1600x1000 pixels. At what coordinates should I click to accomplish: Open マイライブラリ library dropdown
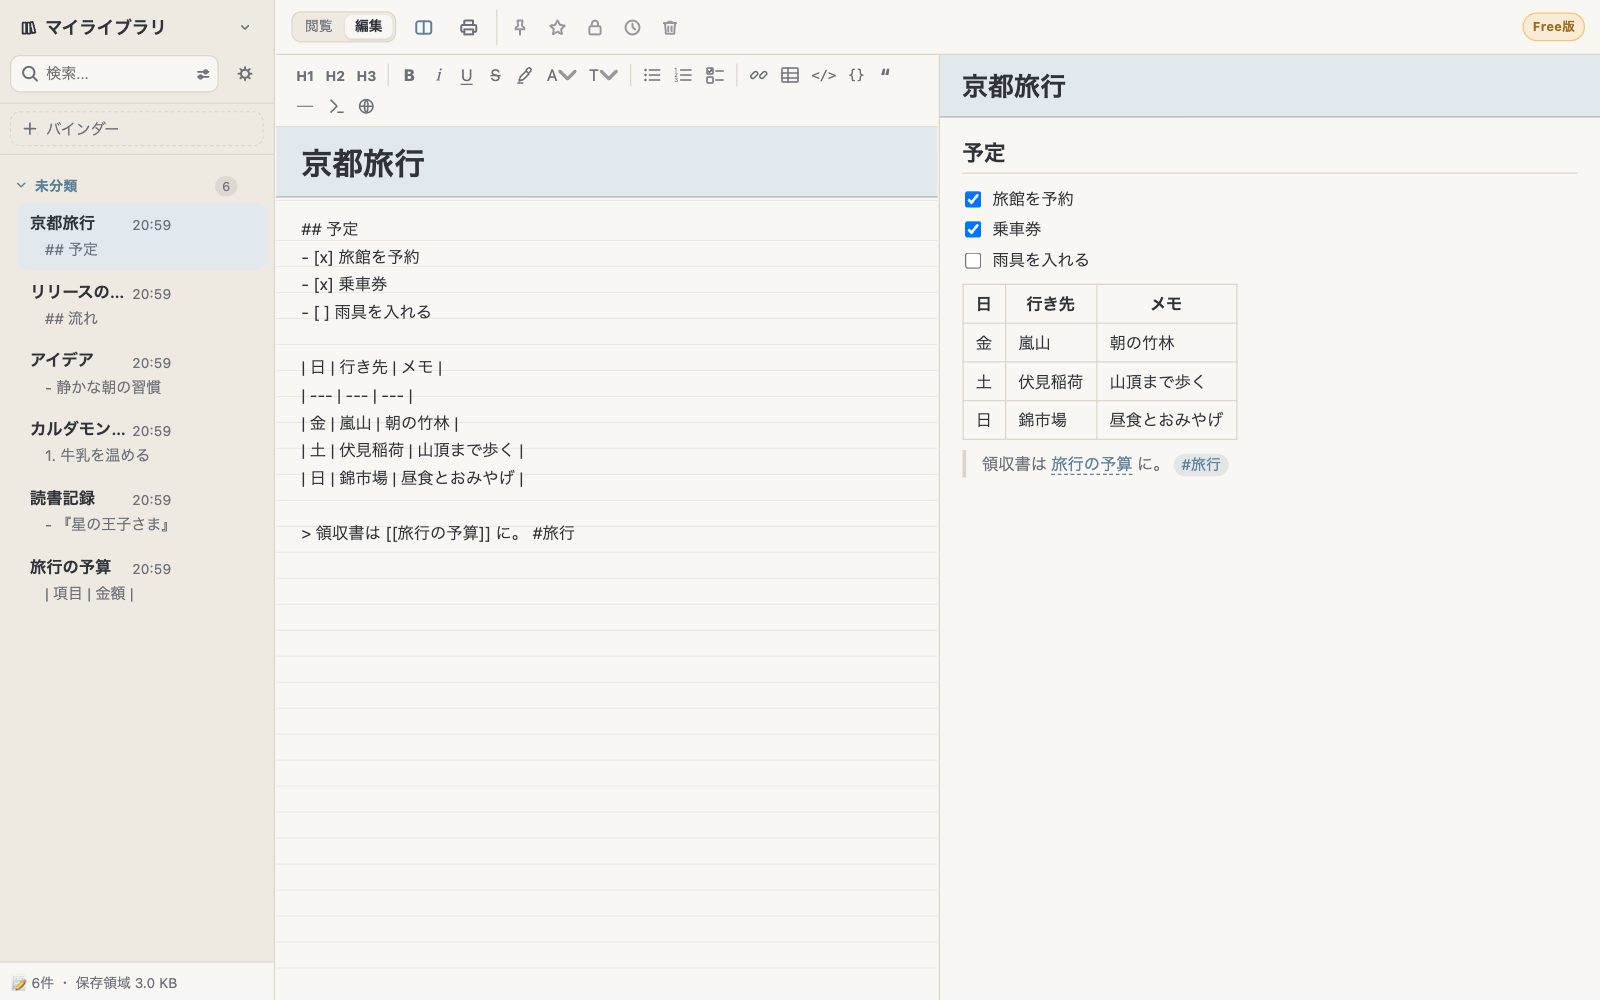(245, 28)
